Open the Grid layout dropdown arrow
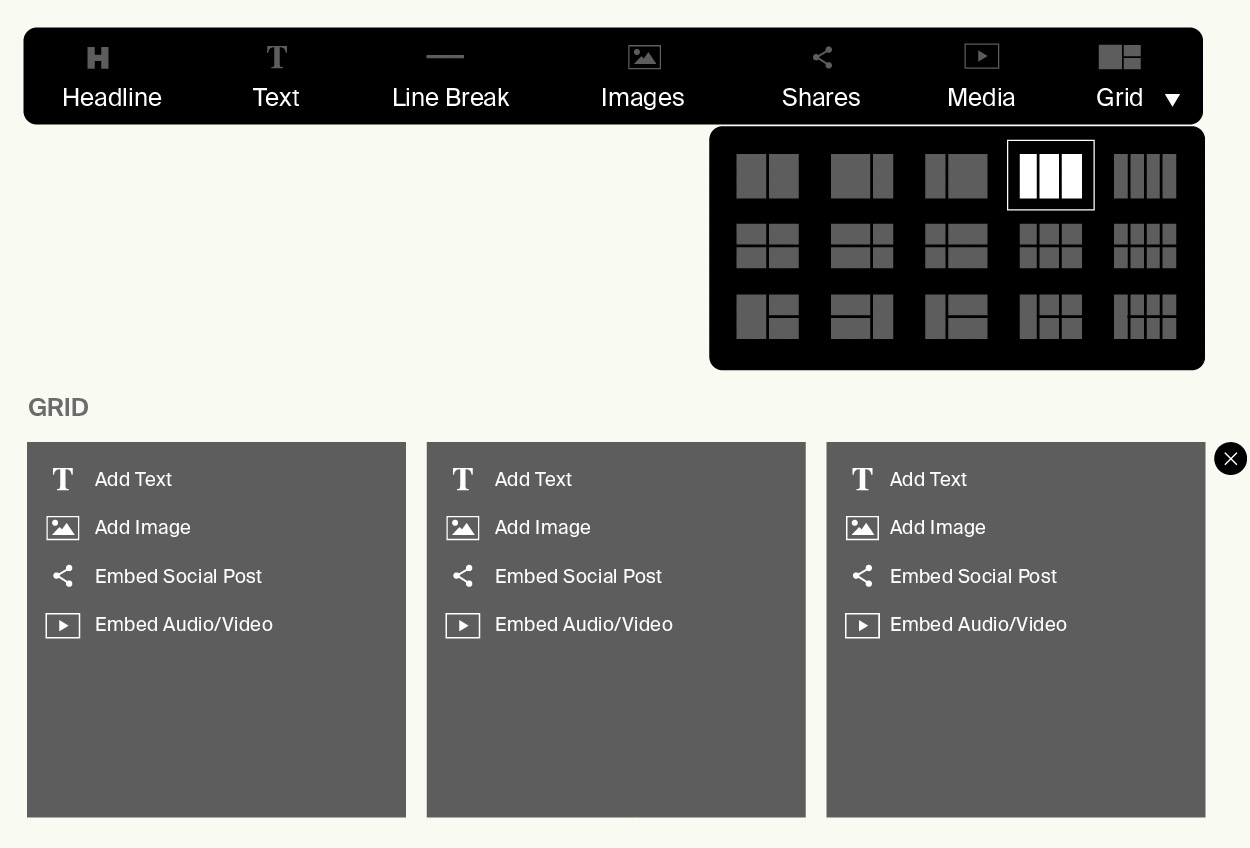The image size is (1250, 848). click(1172, 100)
